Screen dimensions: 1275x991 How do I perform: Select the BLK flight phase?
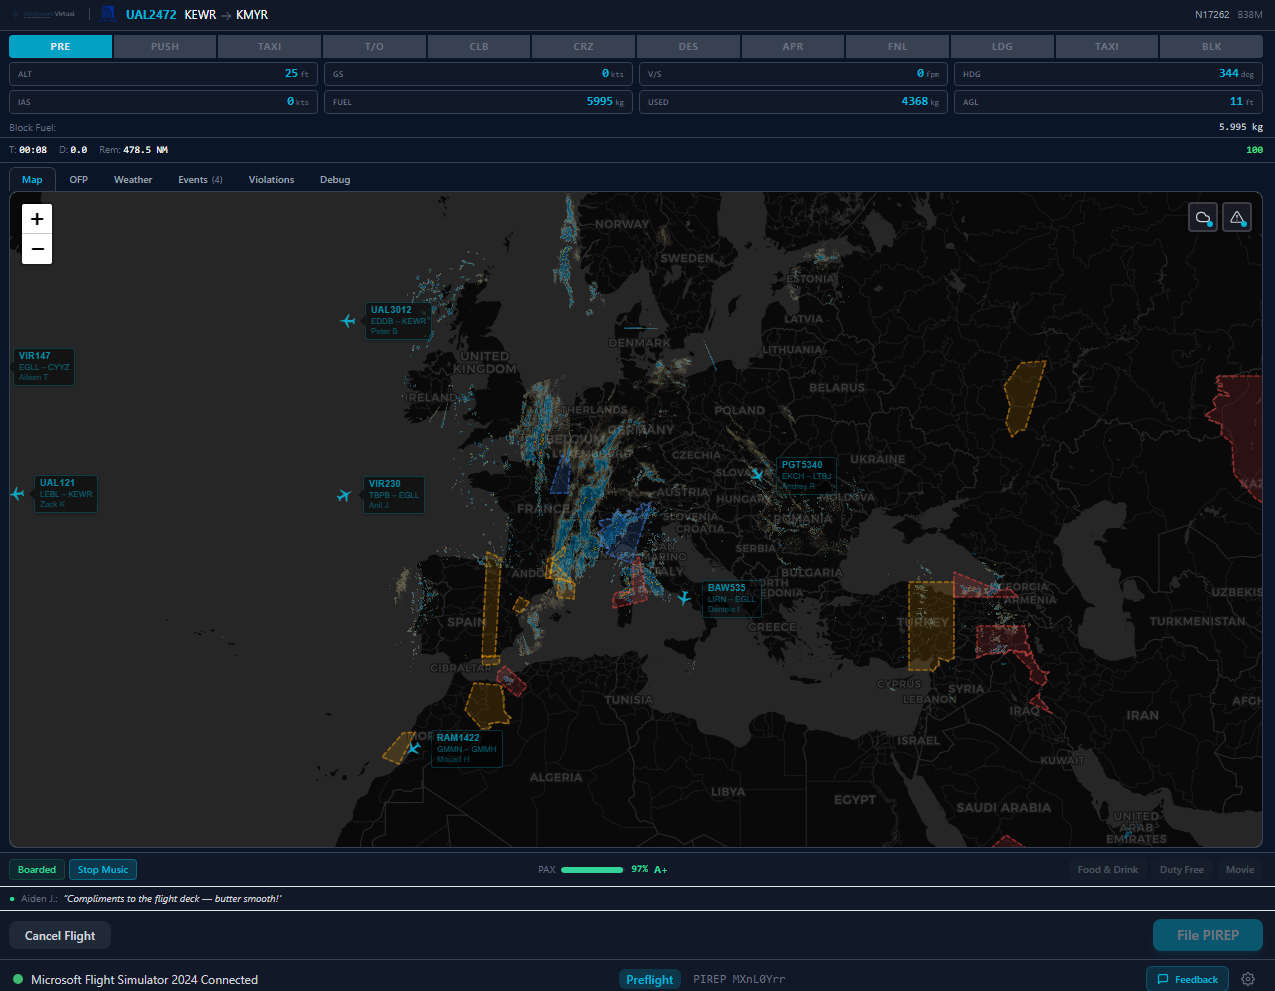pyautogui.click(x=1212, y=46)
